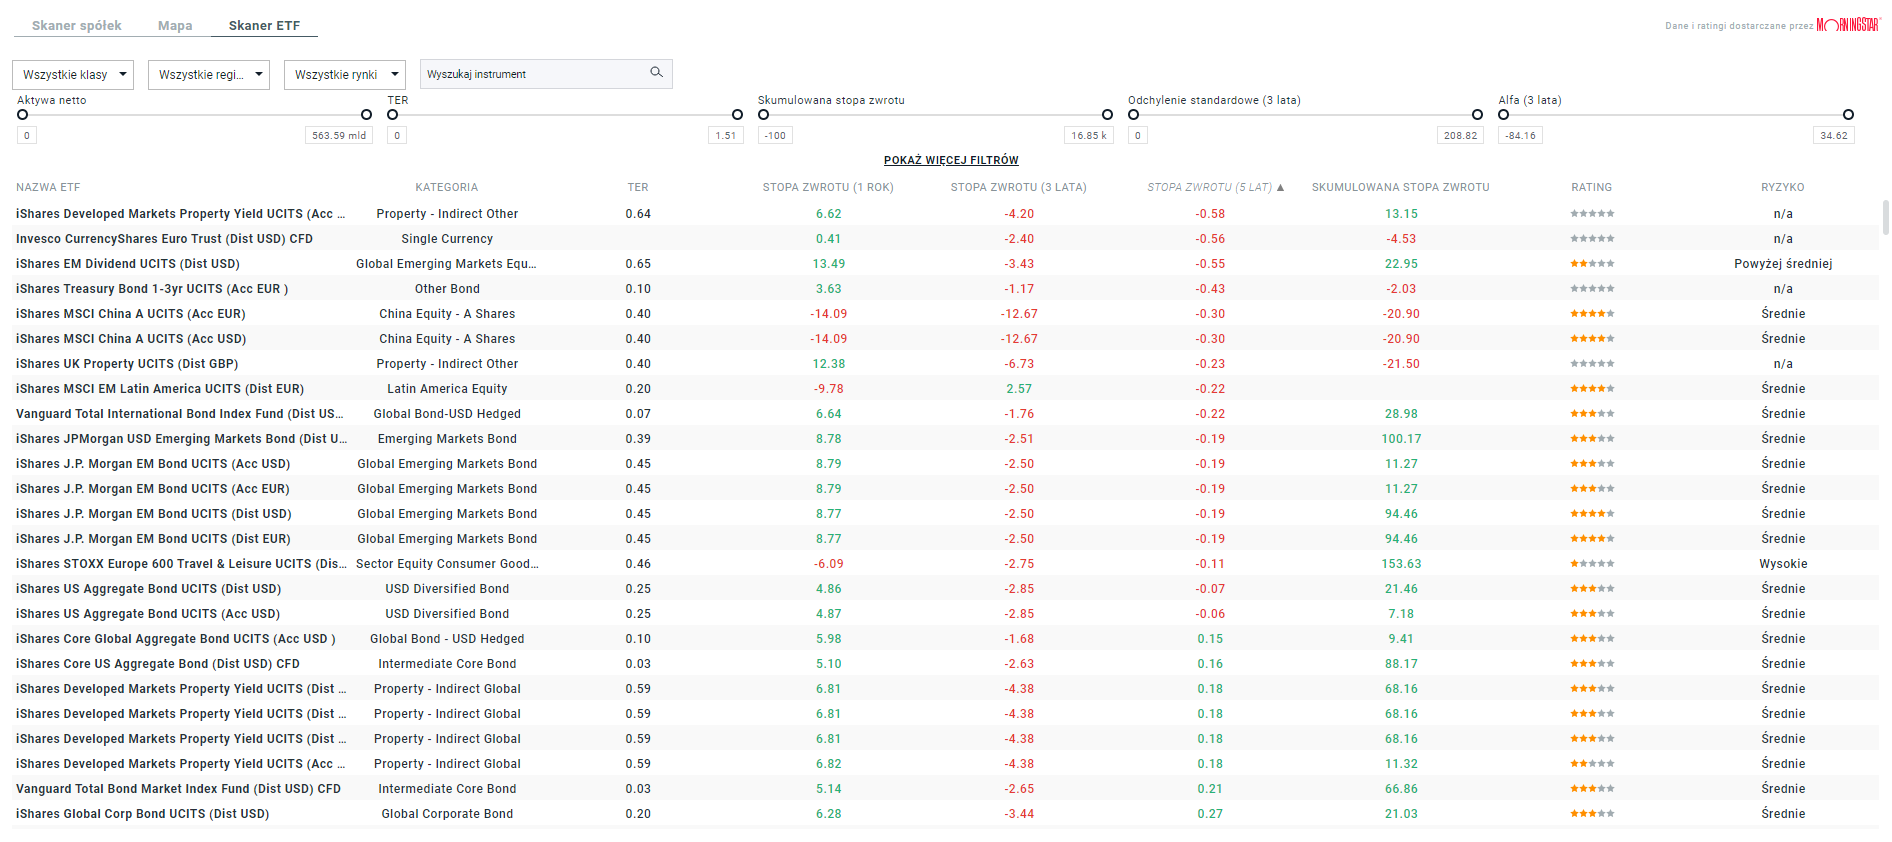Click the sort arrow beside Stopa zwrotu (5 lat)
The image size is (1892, 842).
coord(1280,187)
